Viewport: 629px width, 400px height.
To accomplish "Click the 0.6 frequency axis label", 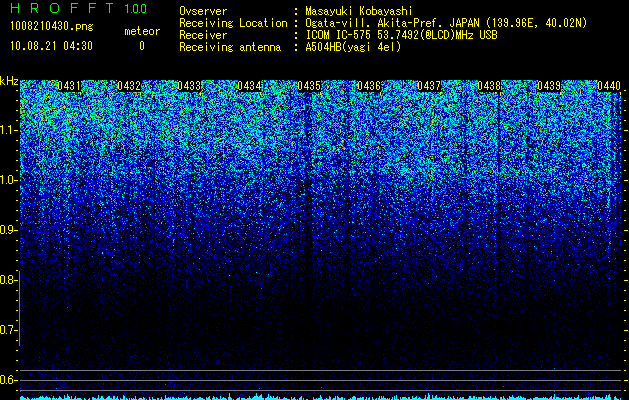I will click(x=7, y=380).
